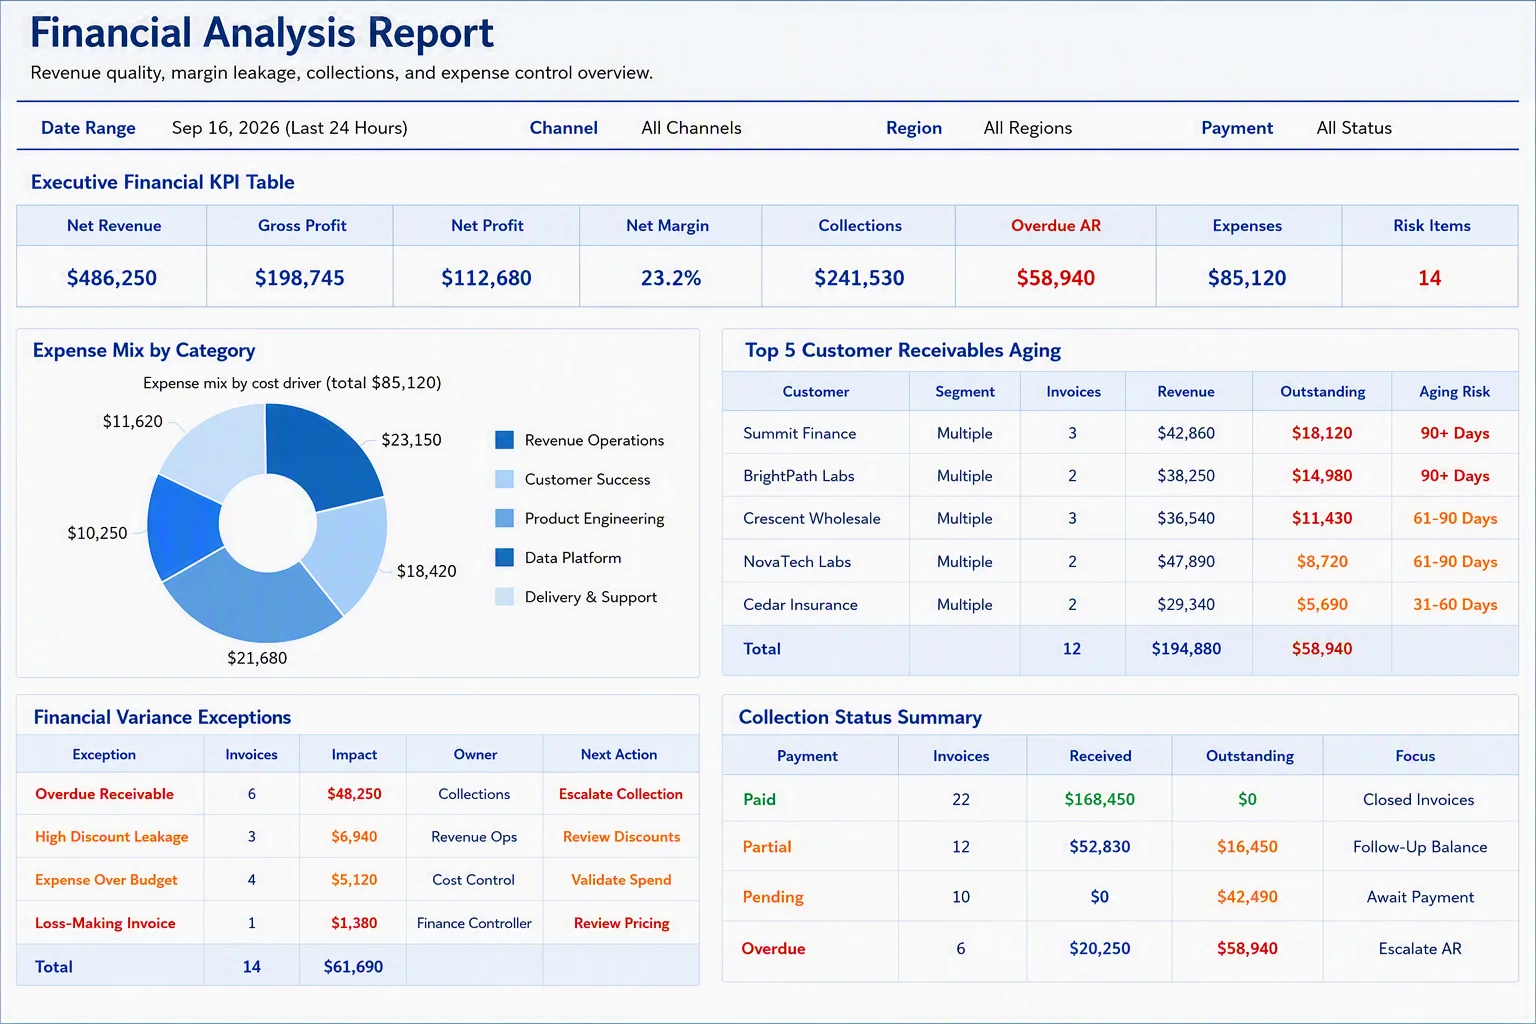
Task: Click the Expenses KPI value $85,120
Action: click(x=1247, y=278)
